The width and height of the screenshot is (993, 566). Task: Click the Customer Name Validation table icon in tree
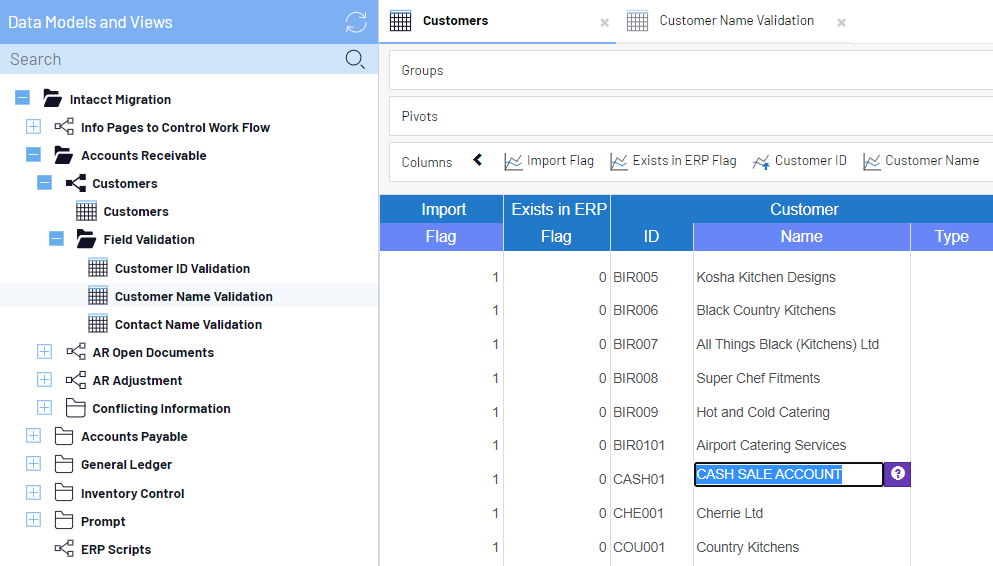(98, 296)
